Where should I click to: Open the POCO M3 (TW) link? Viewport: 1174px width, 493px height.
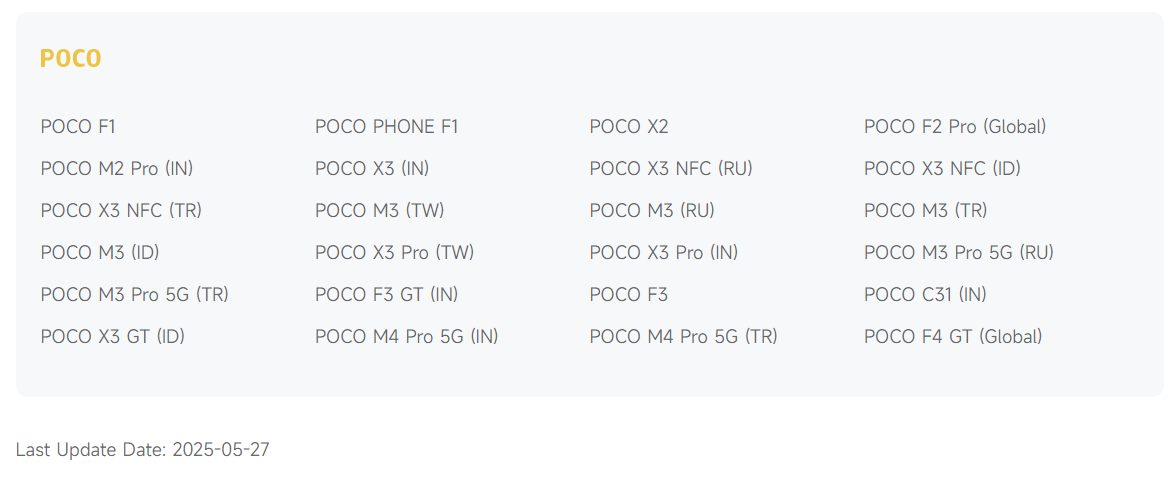[x=379, y=211]
